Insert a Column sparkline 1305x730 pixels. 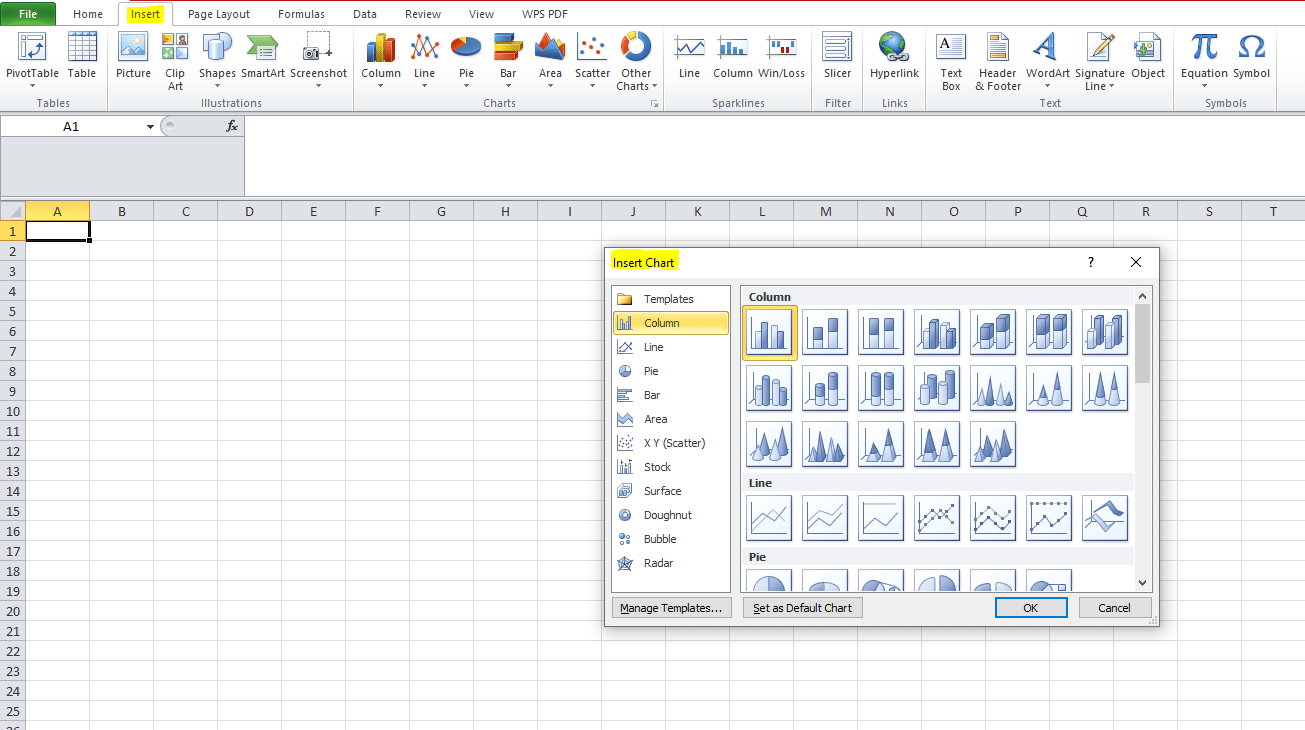point(733,56)
